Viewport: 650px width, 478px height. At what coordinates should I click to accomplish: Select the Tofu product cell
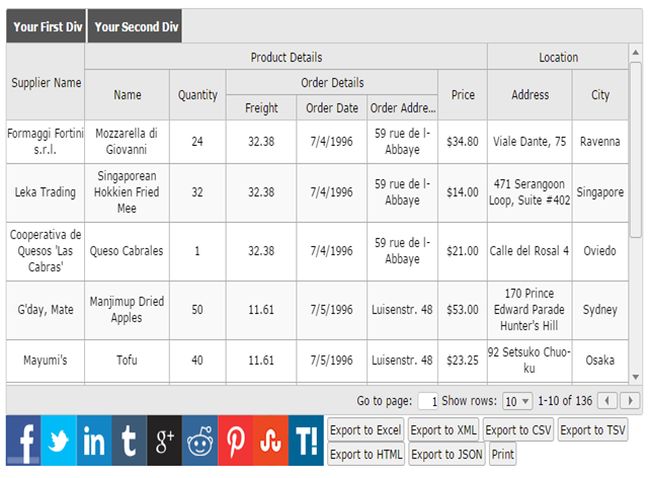[127, 361]
